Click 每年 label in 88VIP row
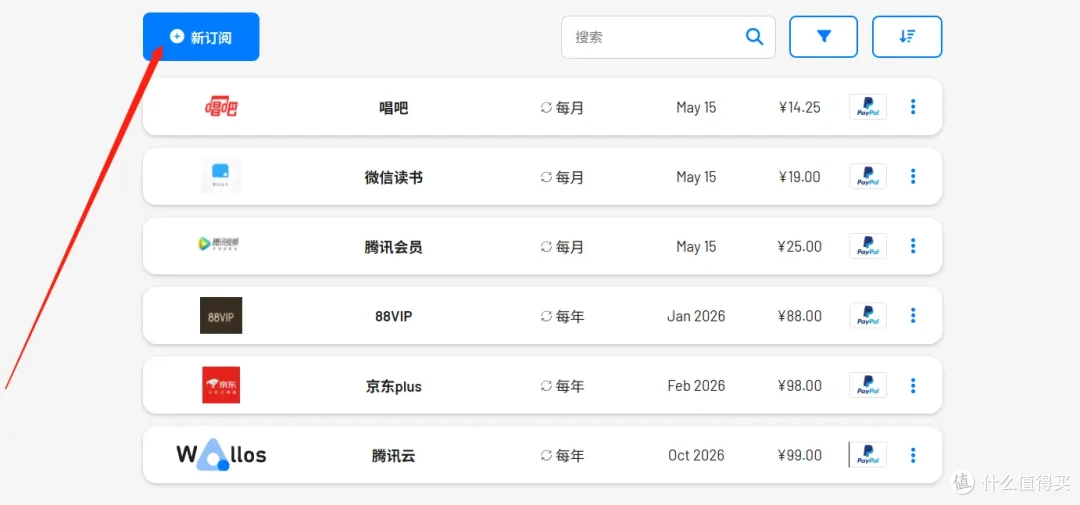 (x=570, y=317)
